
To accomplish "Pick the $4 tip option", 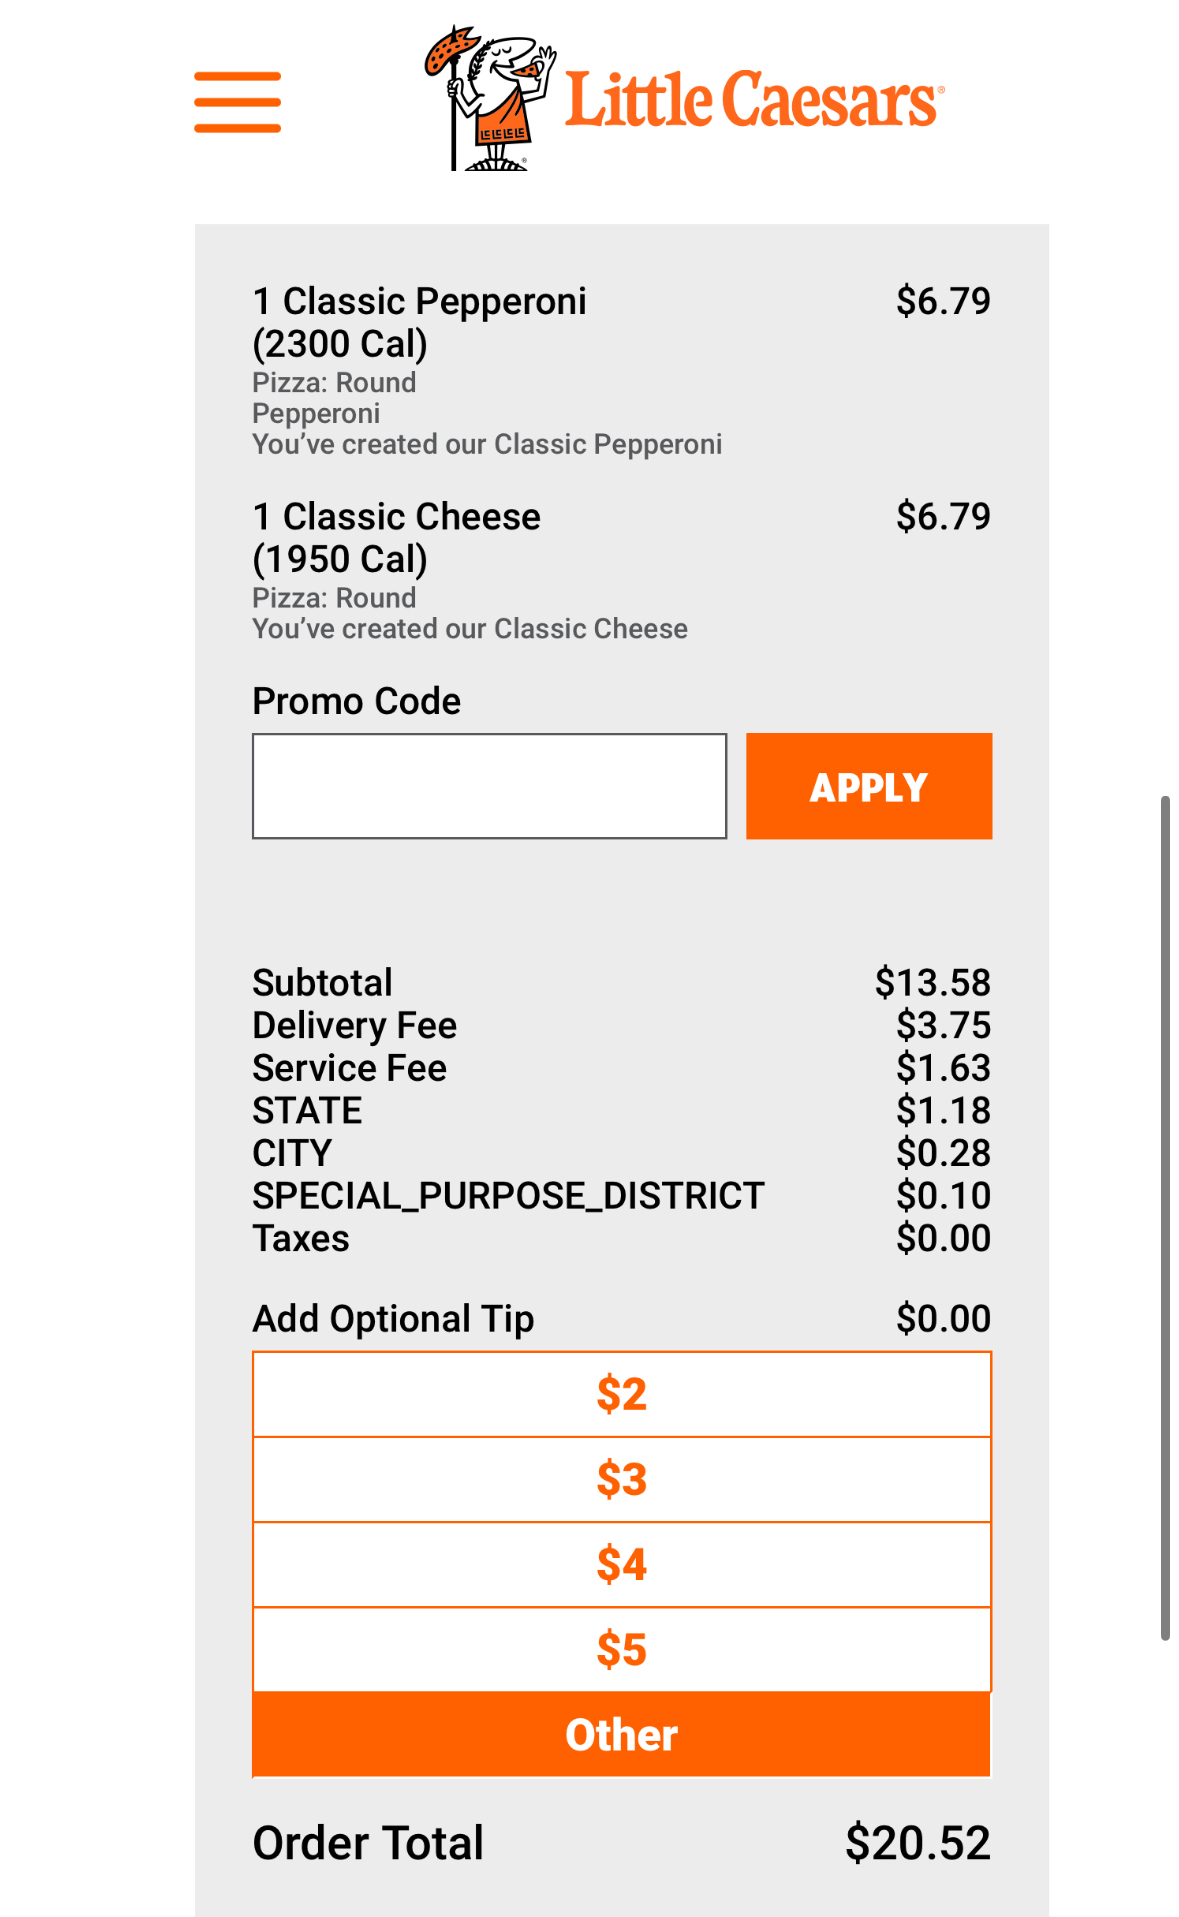I will 621,1564.
